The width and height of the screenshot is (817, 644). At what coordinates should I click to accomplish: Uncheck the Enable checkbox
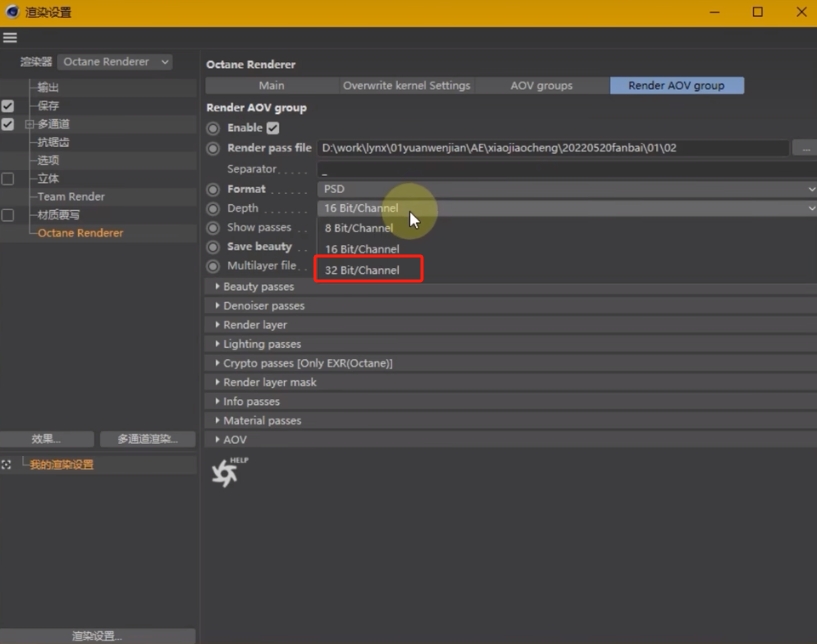(273, 128)
